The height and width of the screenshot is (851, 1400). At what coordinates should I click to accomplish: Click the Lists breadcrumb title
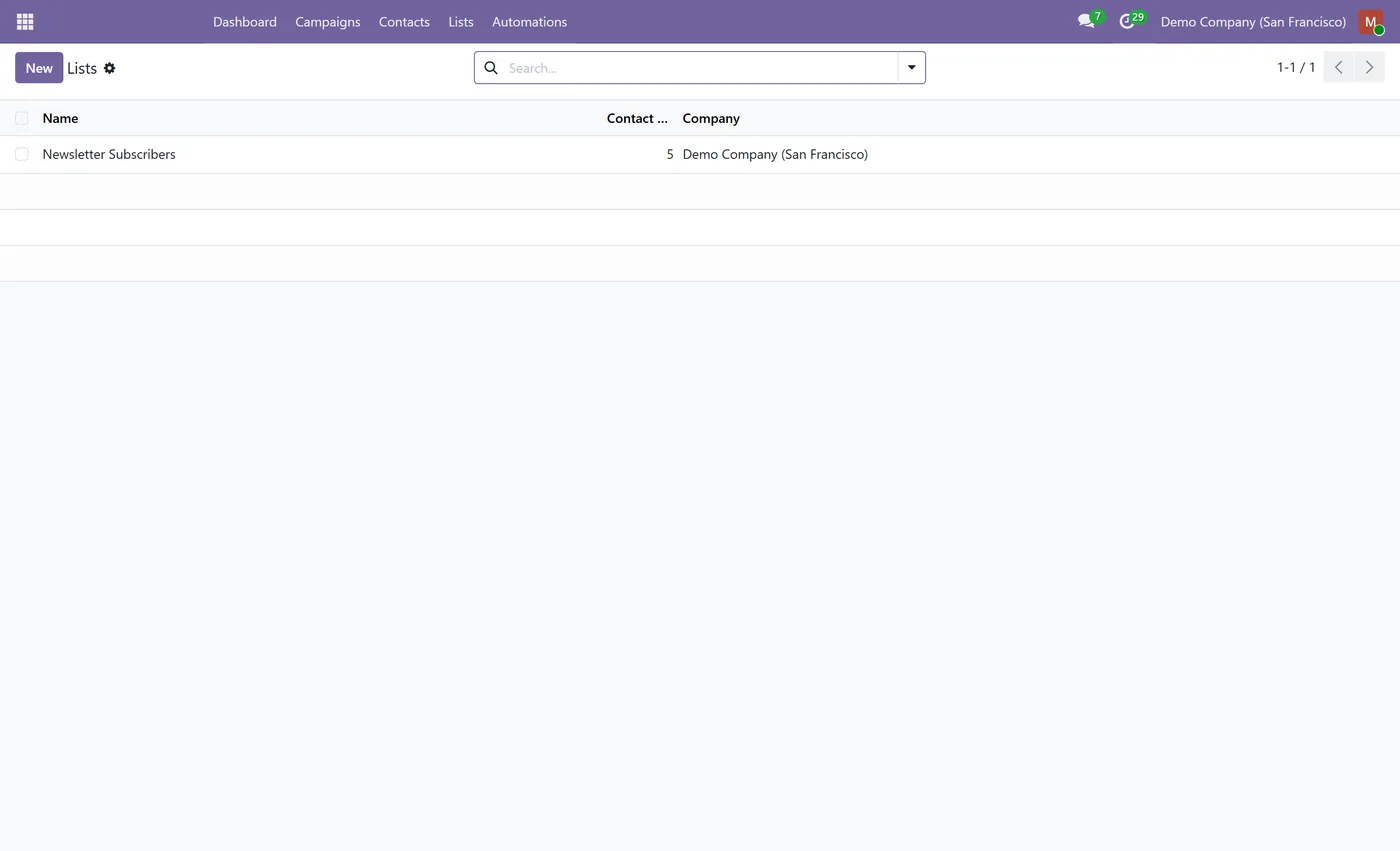pyautogui.click(x=82, y=68)
